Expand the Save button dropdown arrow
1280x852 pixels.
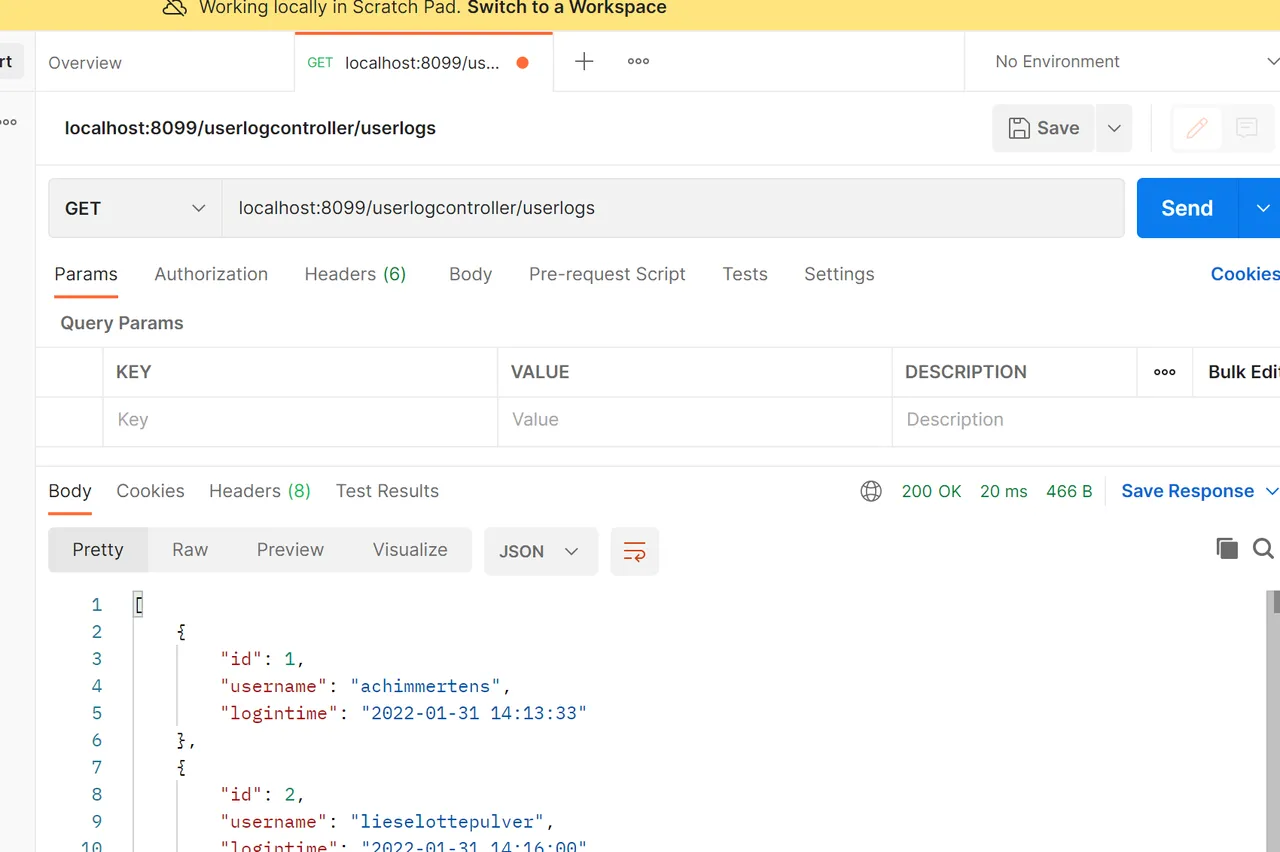[x=1114, y=128]
